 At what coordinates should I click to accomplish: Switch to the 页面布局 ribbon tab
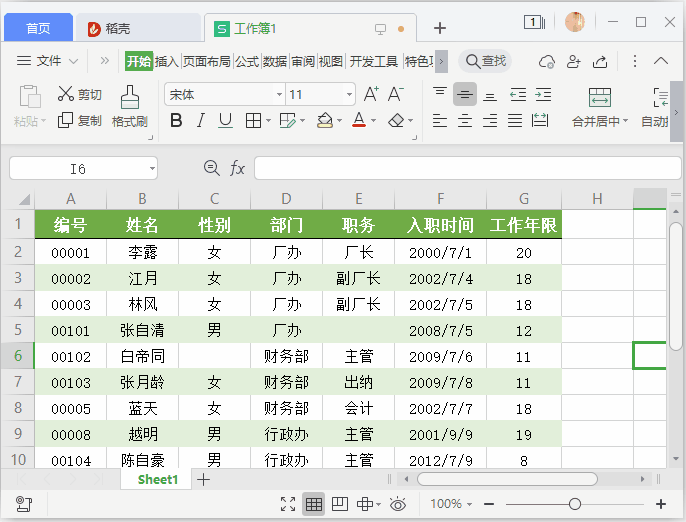[206, 61]
